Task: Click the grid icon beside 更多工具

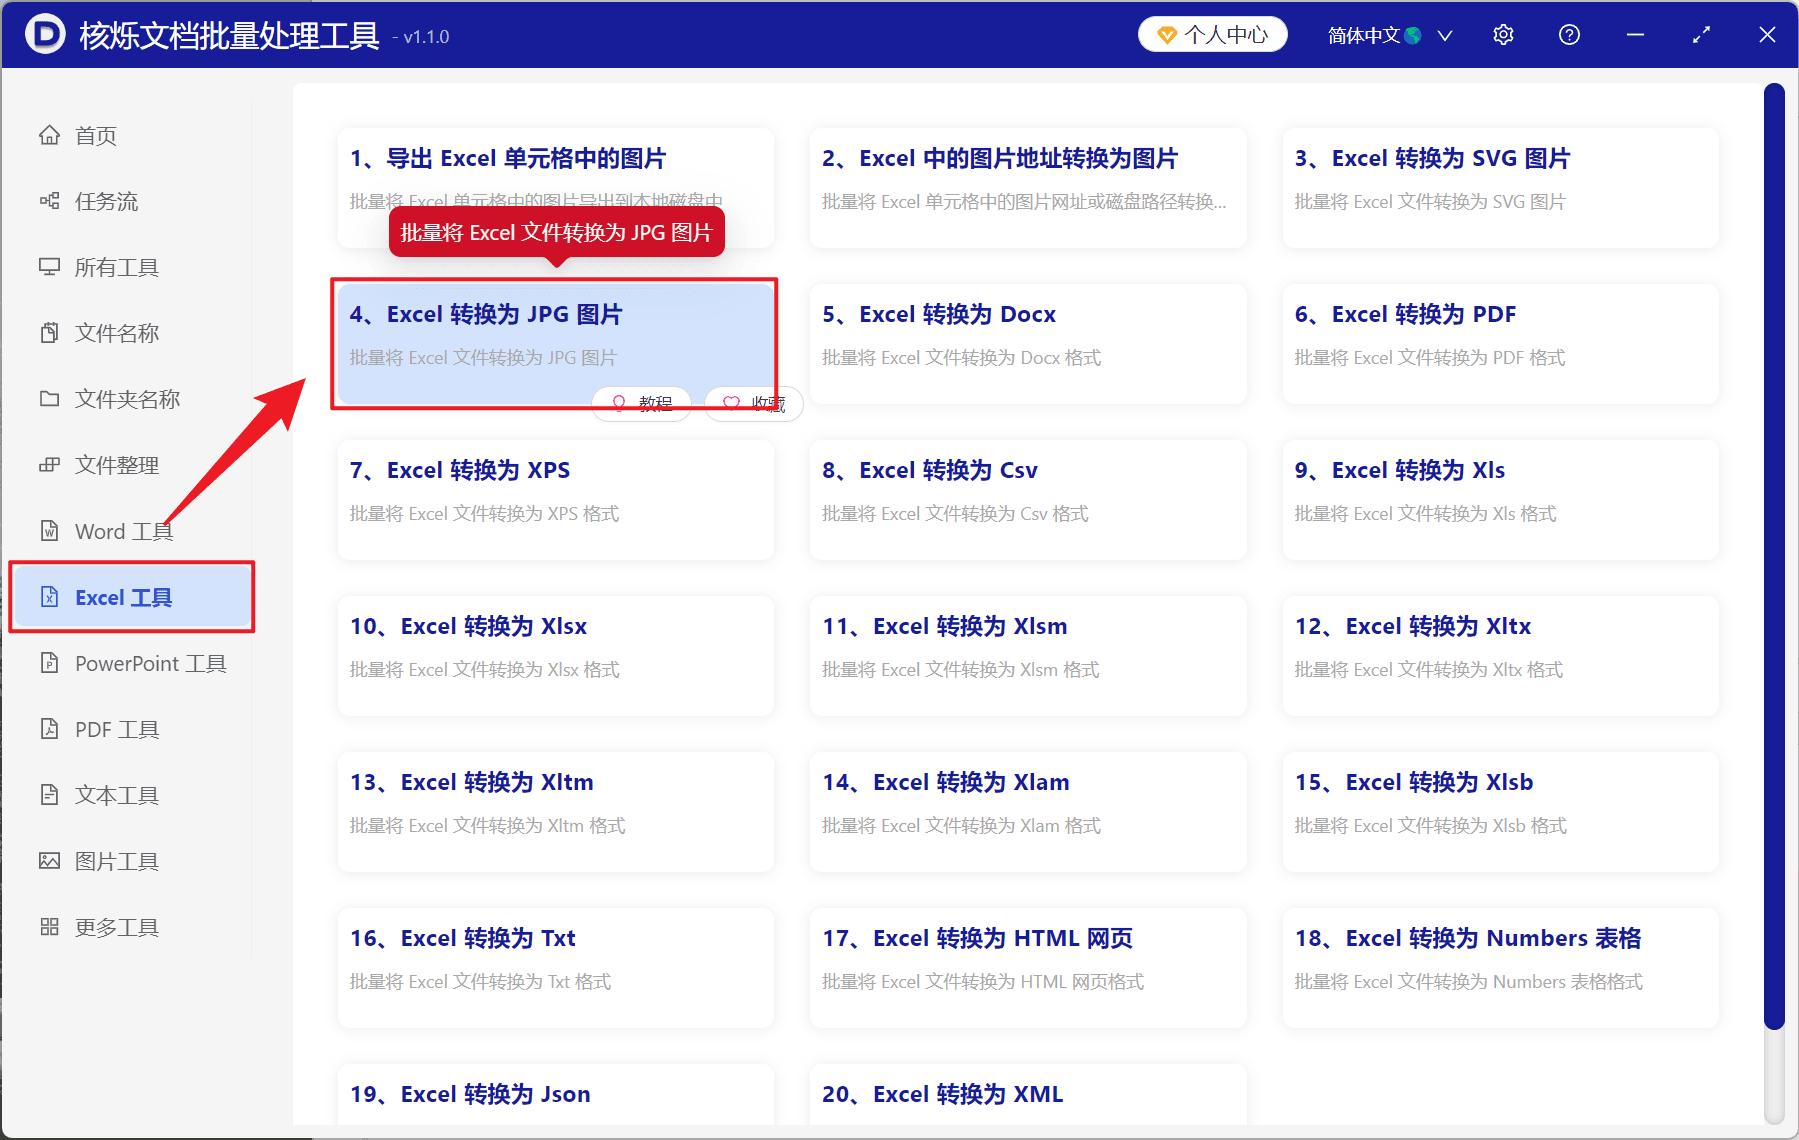Action: (49, 927)
